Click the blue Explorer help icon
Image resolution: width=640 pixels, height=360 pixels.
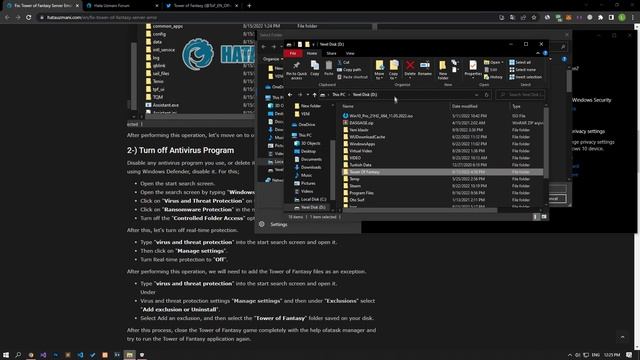[x=545, y=53]
